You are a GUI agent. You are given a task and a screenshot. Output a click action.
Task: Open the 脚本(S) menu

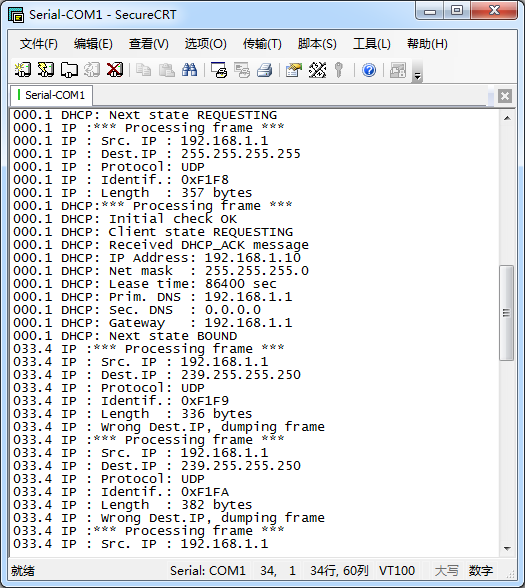click(x=317, y=44)
